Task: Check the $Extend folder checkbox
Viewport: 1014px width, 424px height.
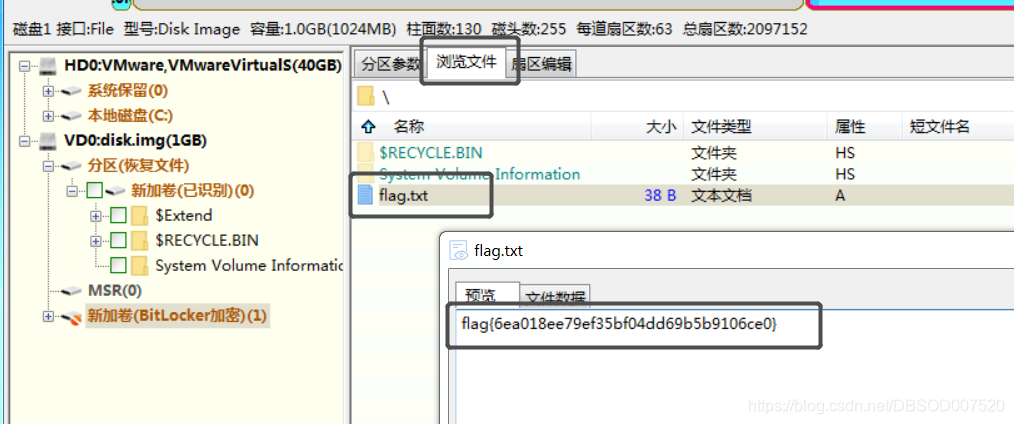Action: (118, 215)
